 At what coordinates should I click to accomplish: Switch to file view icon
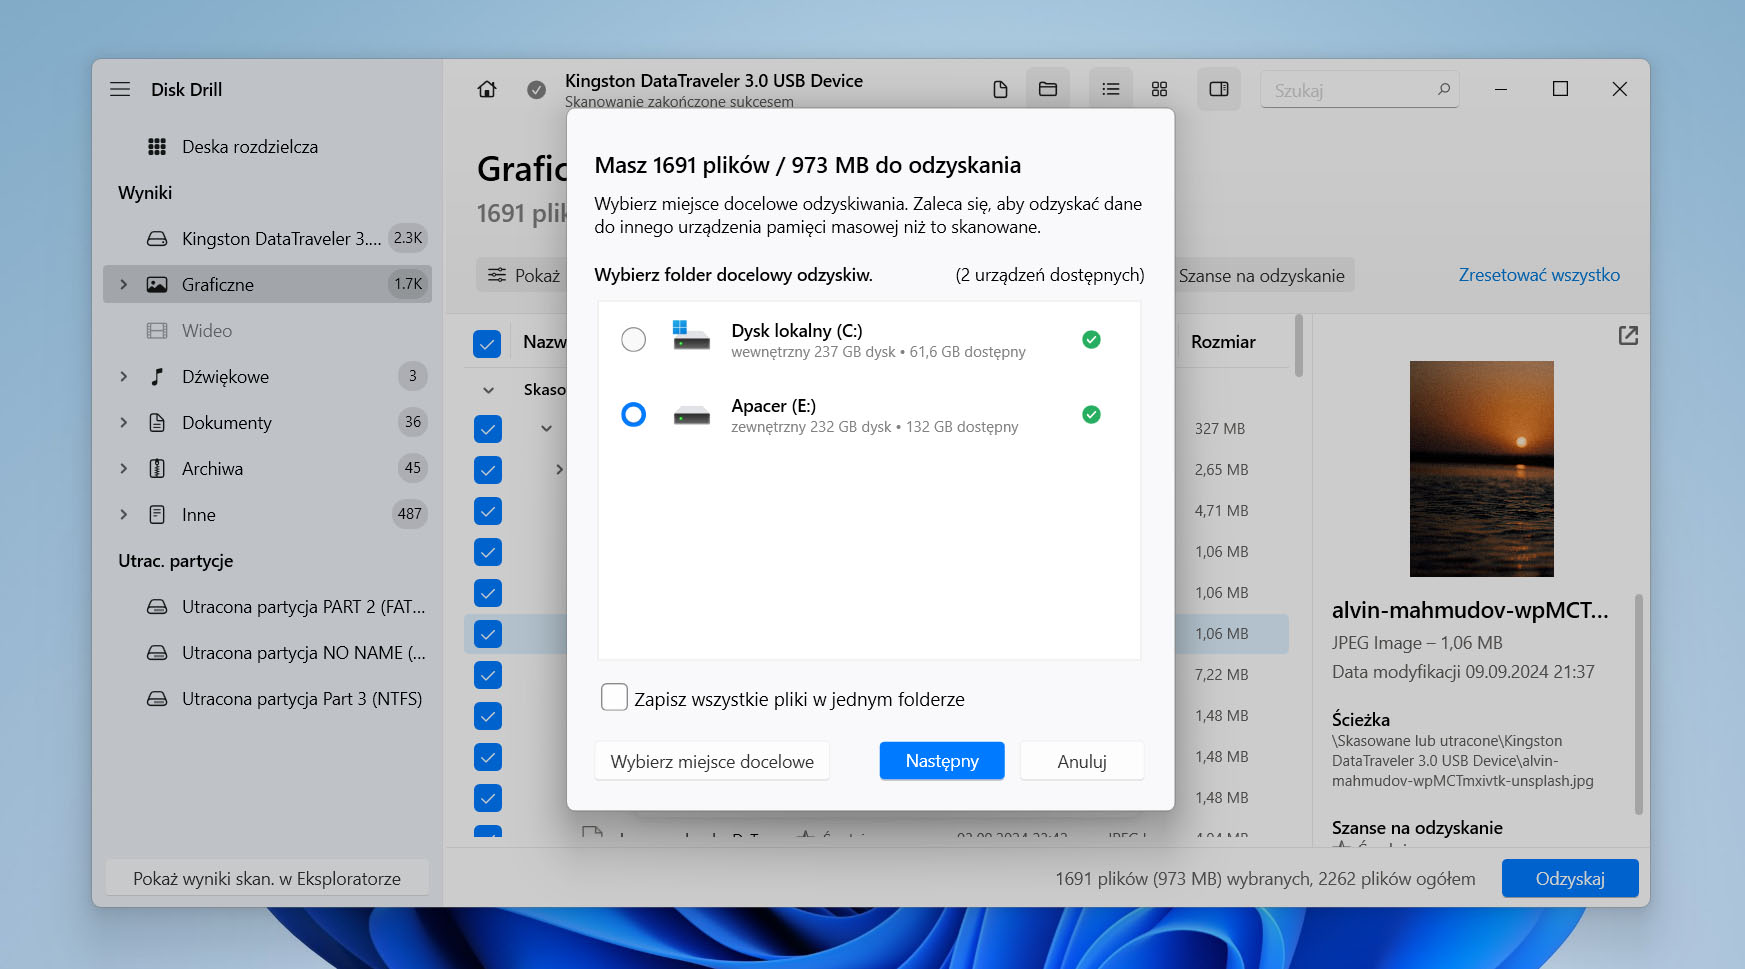(1000, 89)
